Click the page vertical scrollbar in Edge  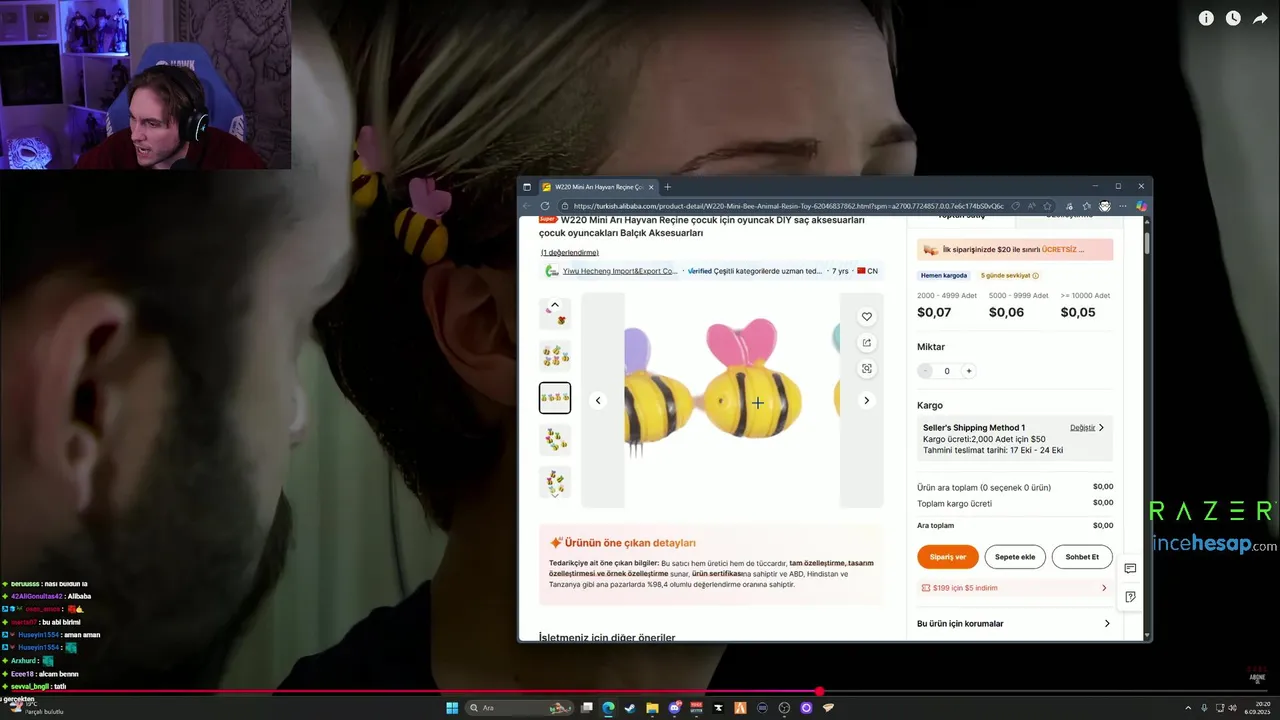pos(1147,242)
